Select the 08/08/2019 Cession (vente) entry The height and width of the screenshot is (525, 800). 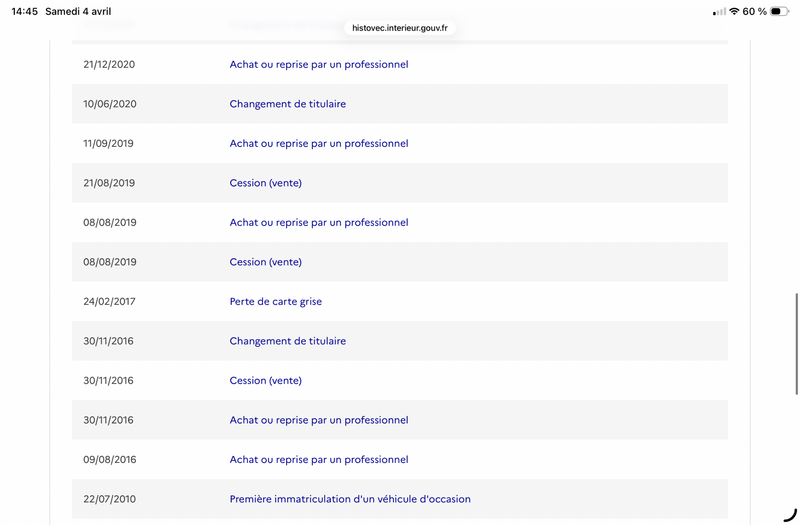[x=265, y=262]
